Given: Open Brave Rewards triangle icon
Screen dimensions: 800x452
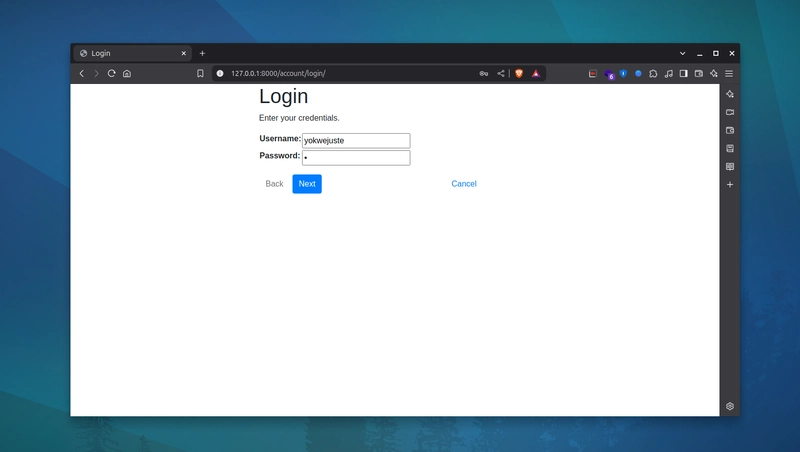Looking at the screenshot, I should tap(536, 73).
